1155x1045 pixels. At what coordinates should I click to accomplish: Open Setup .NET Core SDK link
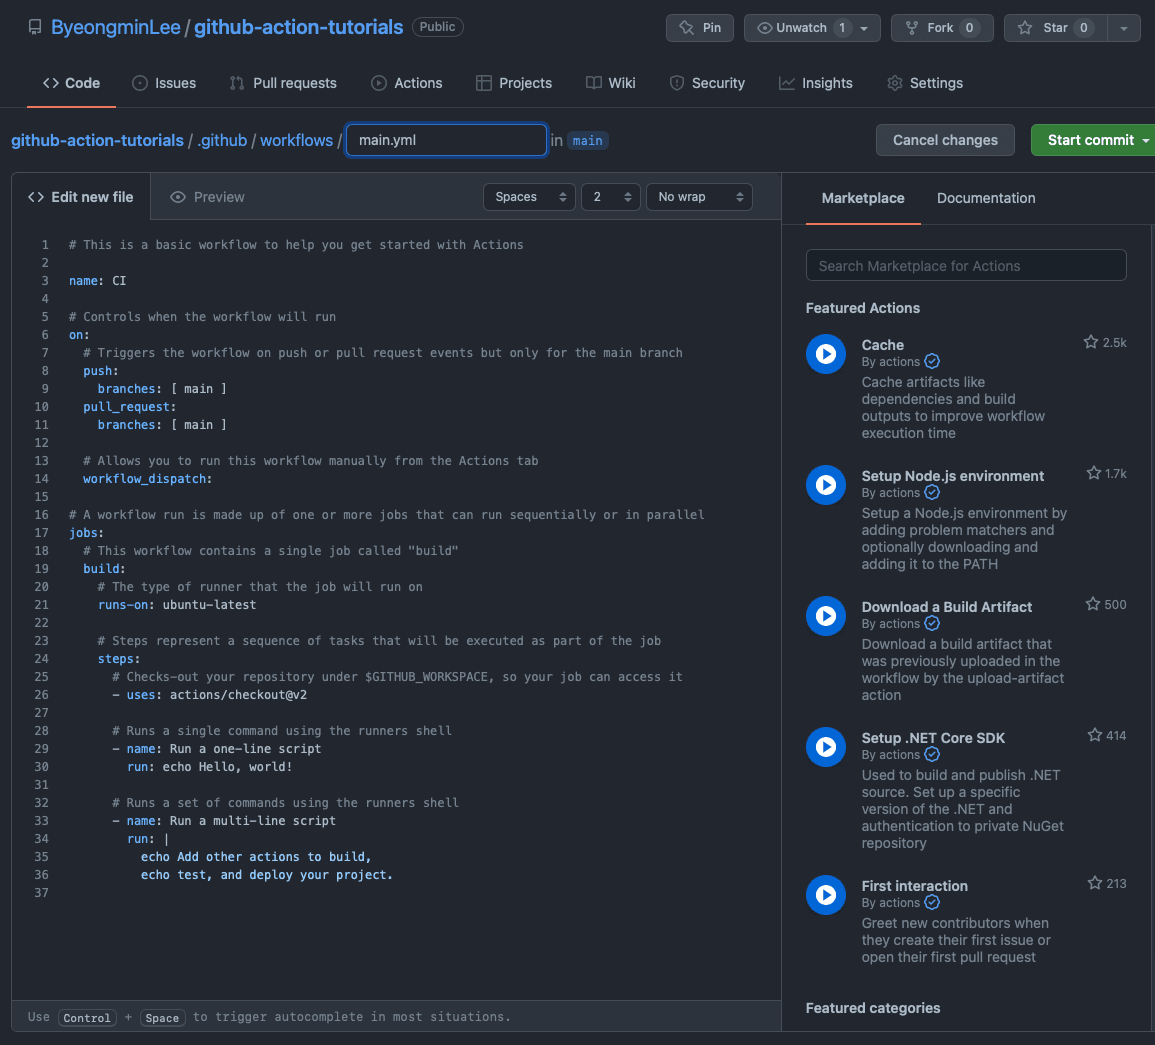(x=933, y=738)
